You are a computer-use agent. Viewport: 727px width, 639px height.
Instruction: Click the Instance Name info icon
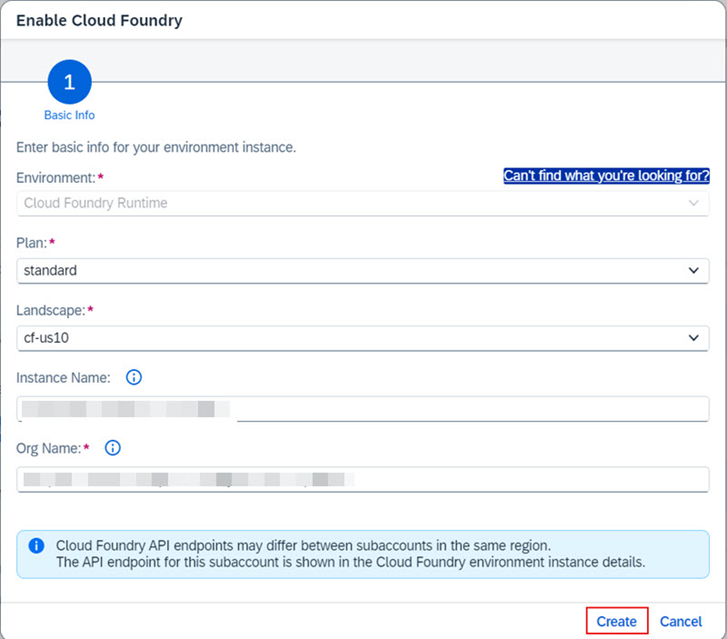(134, 377)
